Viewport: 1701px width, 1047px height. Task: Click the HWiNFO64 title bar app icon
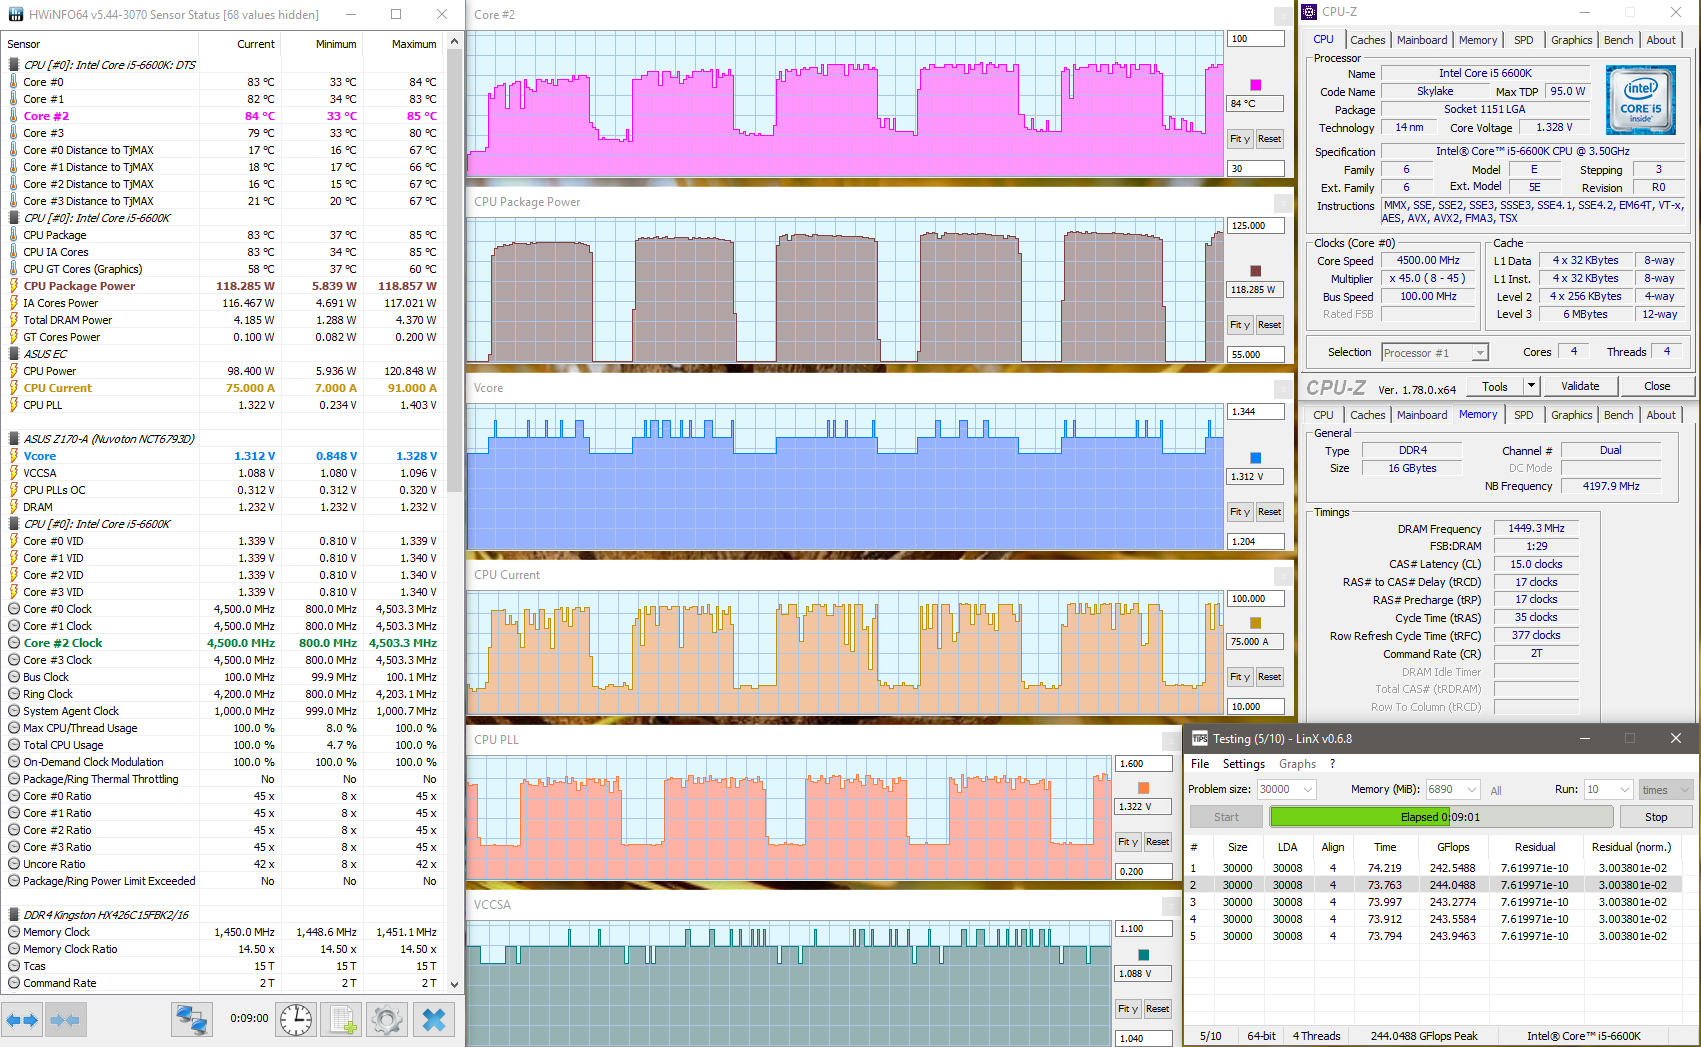tap(15, 15)
